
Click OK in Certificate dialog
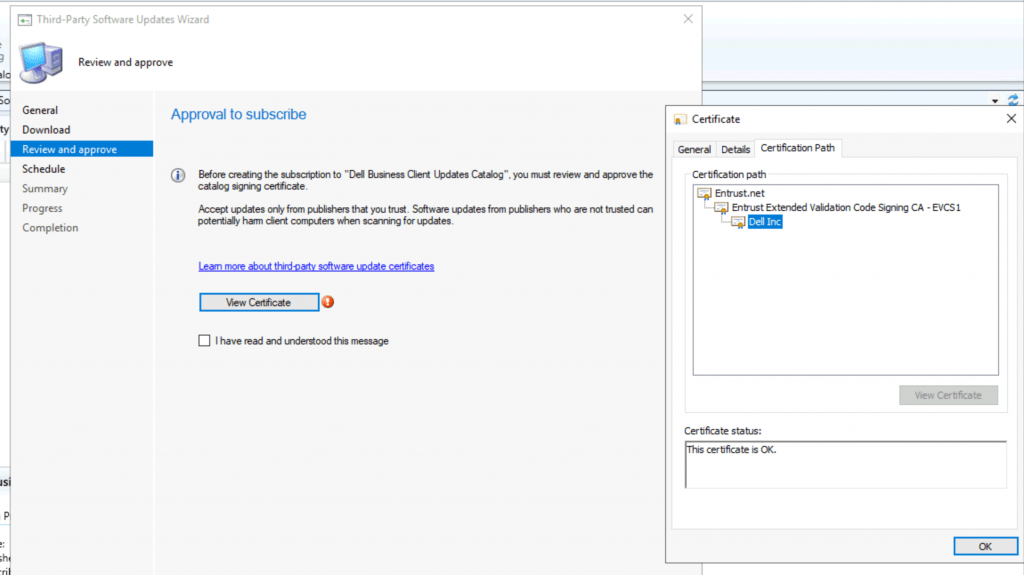(985, 546)
